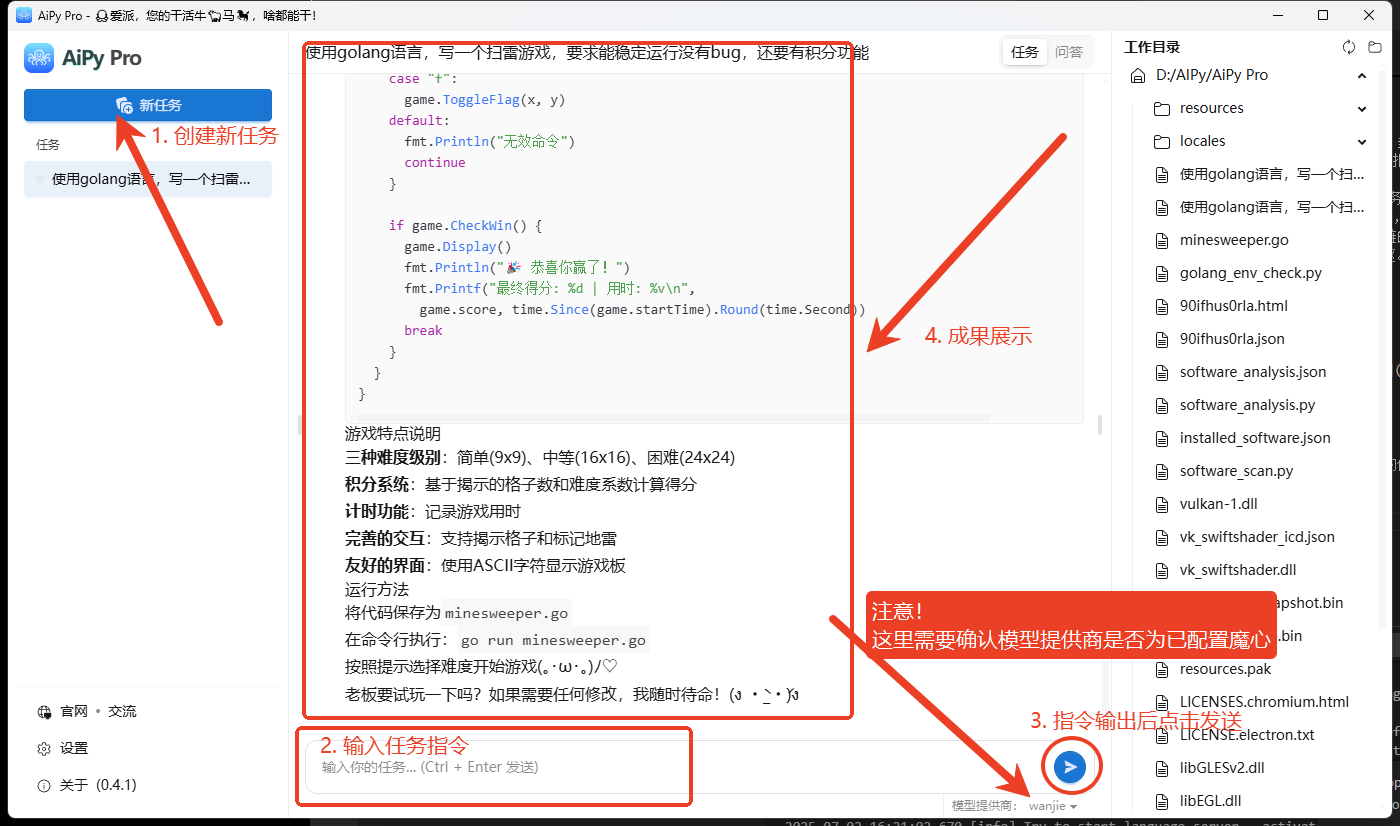Click file icon next to minesweeper.go
1400x826 pixels.
pyautogui.click(x=1161, y=240)
